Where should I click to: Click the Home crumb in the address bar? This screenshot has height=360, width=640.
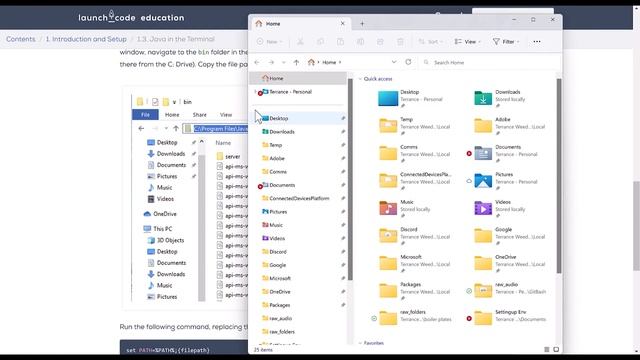click(x=329, y=62)
